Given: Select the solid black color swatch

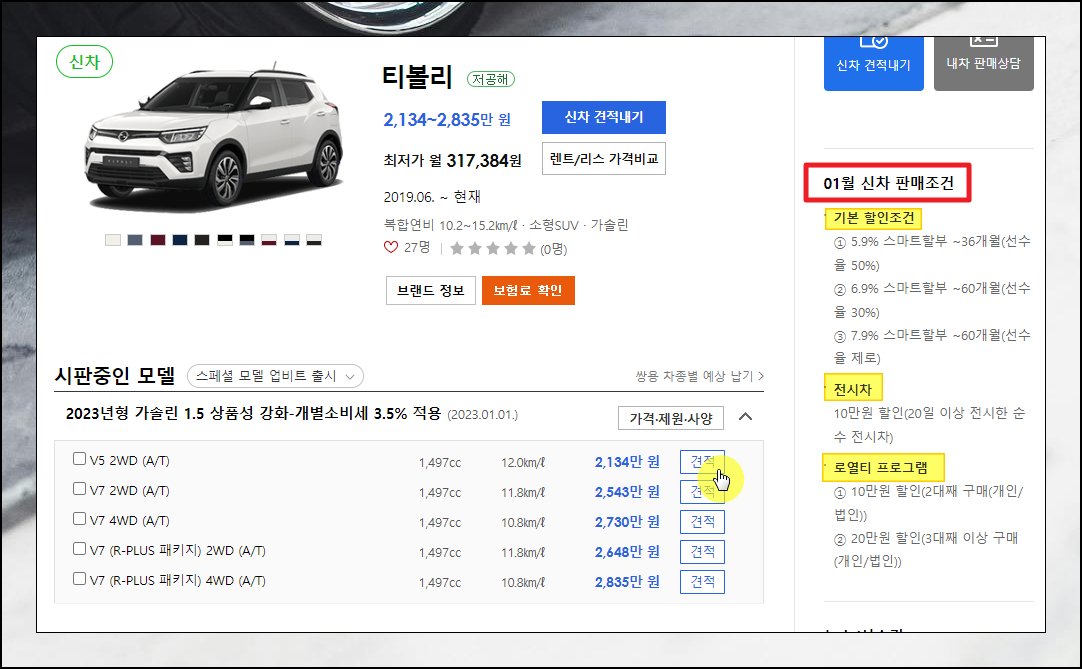Looking at the screenshot, I should pos(202,240).
